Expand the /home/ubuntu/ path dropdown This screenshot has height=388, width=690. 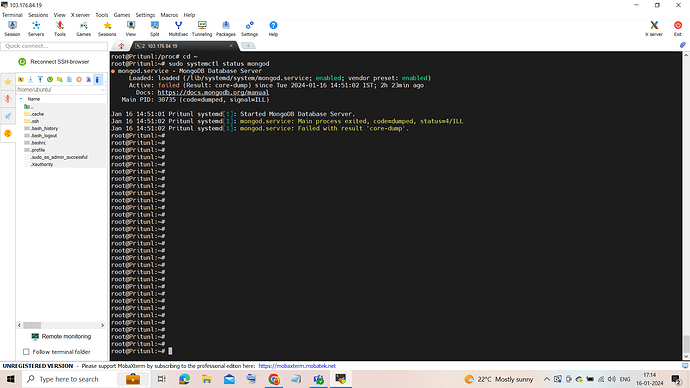[103, 90]
